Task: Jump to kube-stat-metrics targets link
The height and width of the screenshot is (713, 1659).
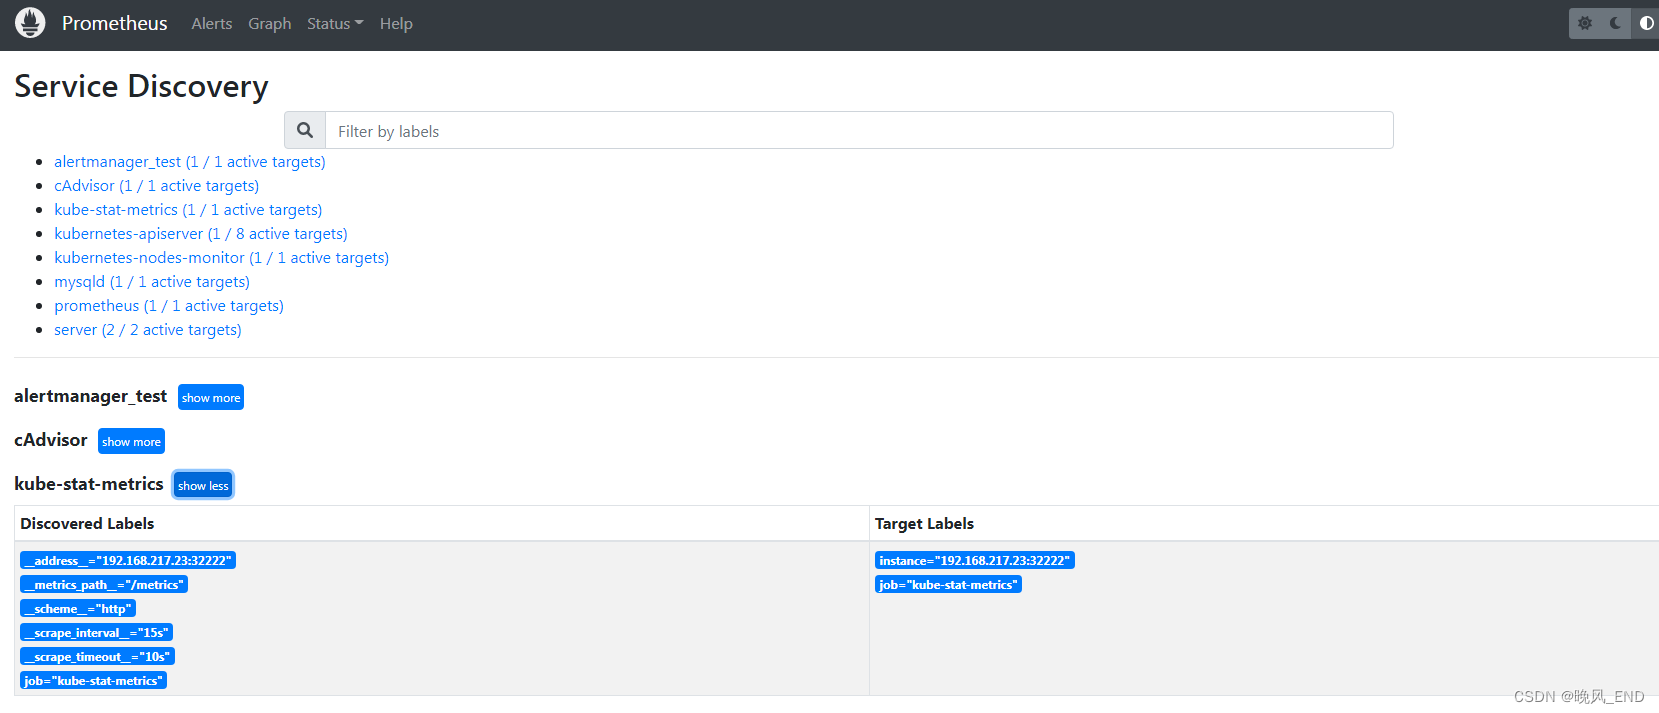Action: [x=188, y=210]
